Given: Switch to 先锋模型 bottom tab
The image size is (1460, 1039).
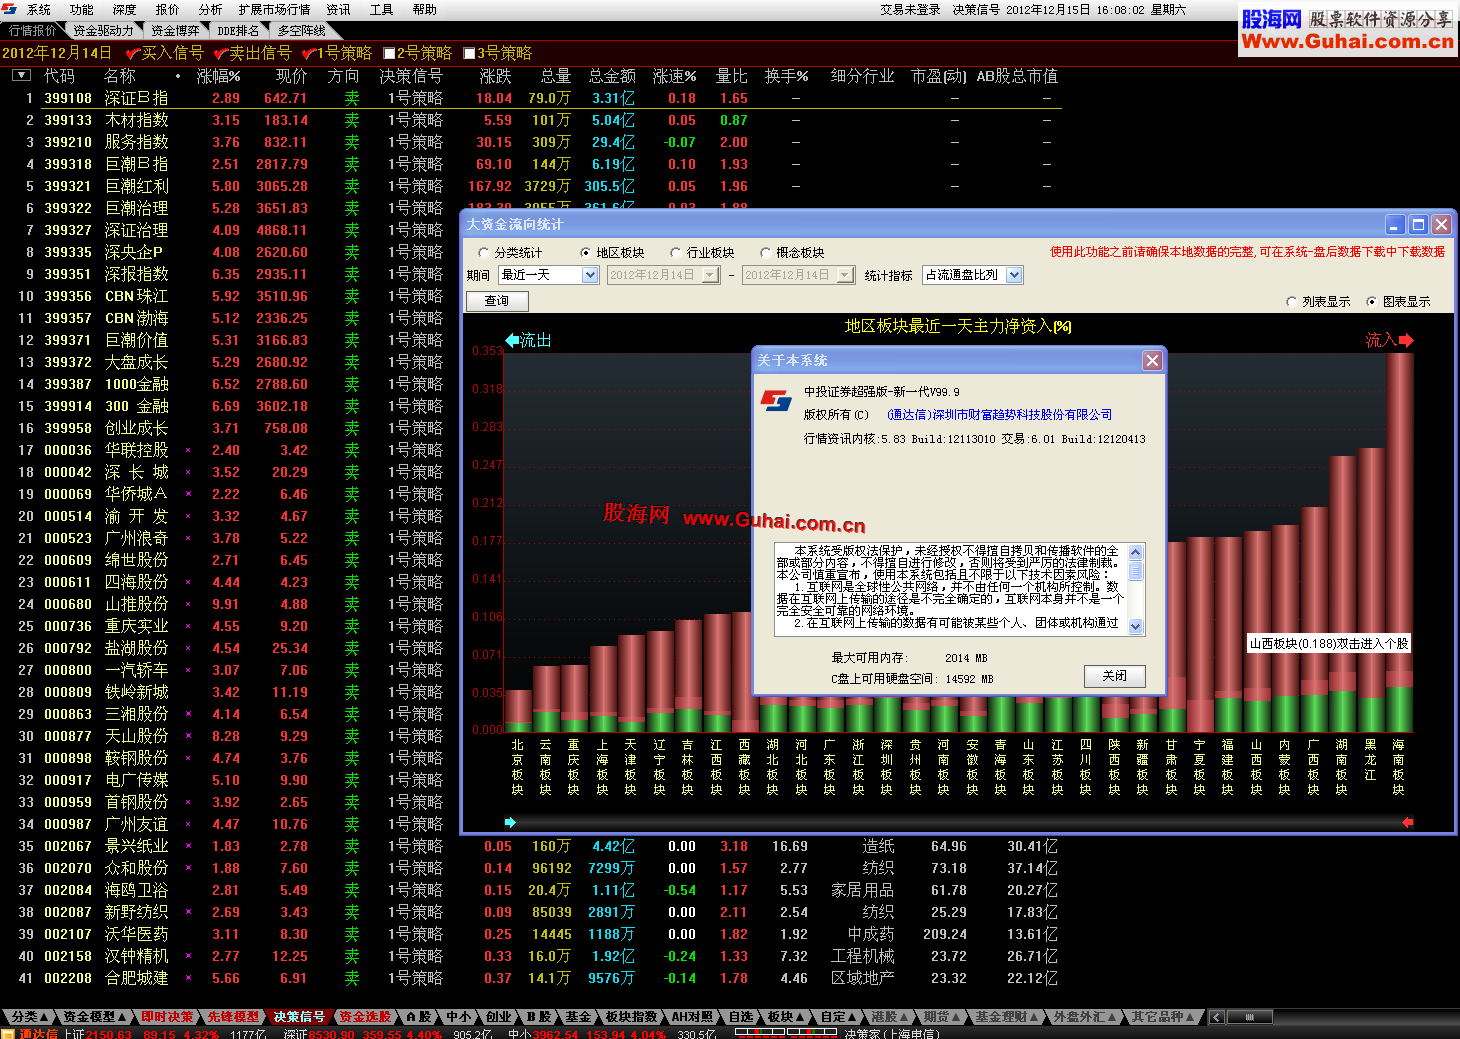Looking at the screenshot, I should coord(233,1017).
